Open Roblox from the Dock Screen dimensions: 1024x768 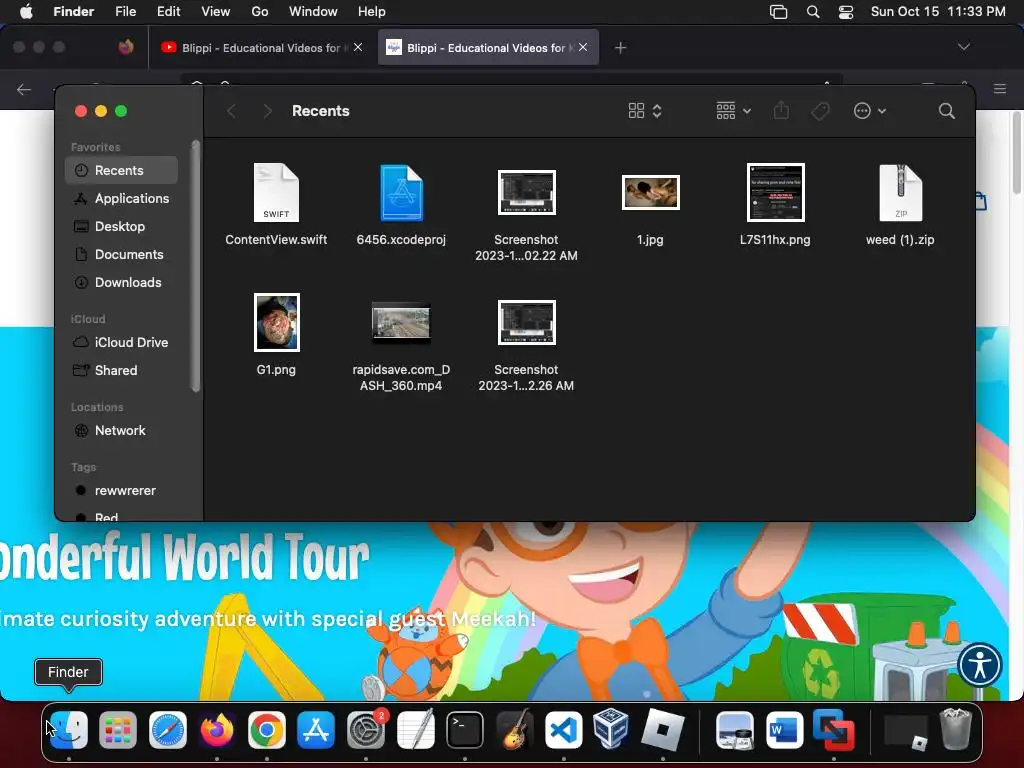[663, 729]
